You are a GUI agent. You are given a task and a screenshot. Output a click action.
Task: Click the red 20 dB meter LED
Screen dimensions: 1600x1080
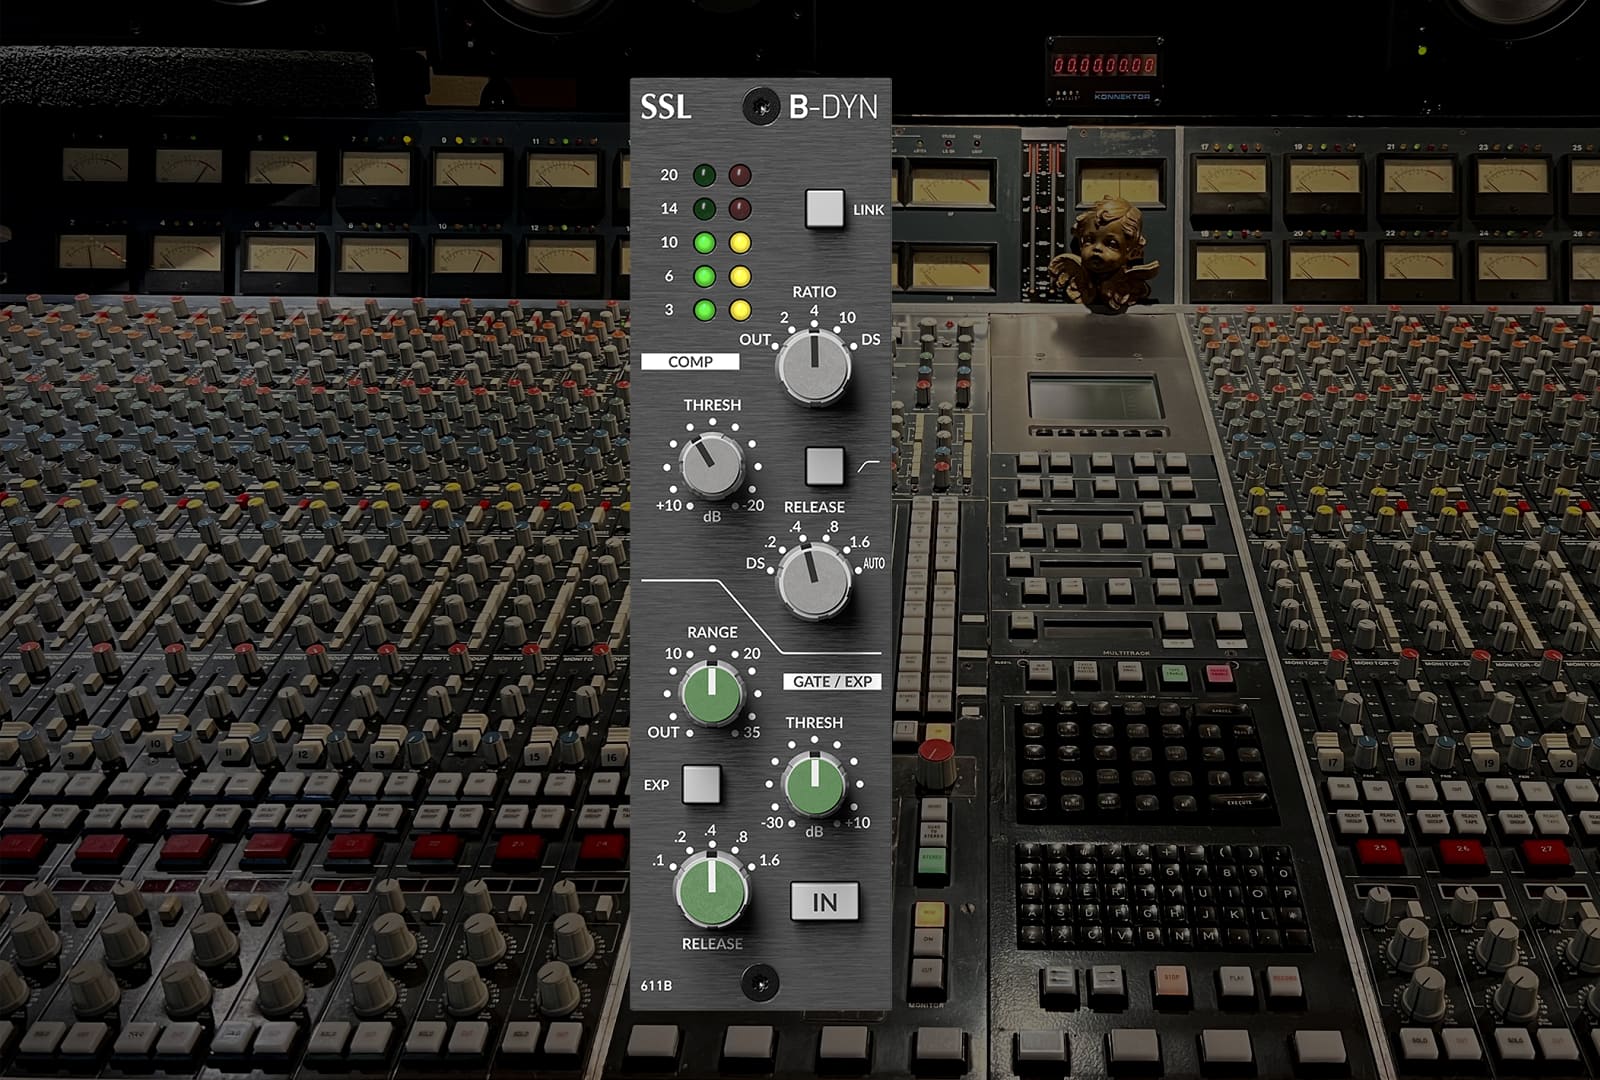(x=740, y=176)
